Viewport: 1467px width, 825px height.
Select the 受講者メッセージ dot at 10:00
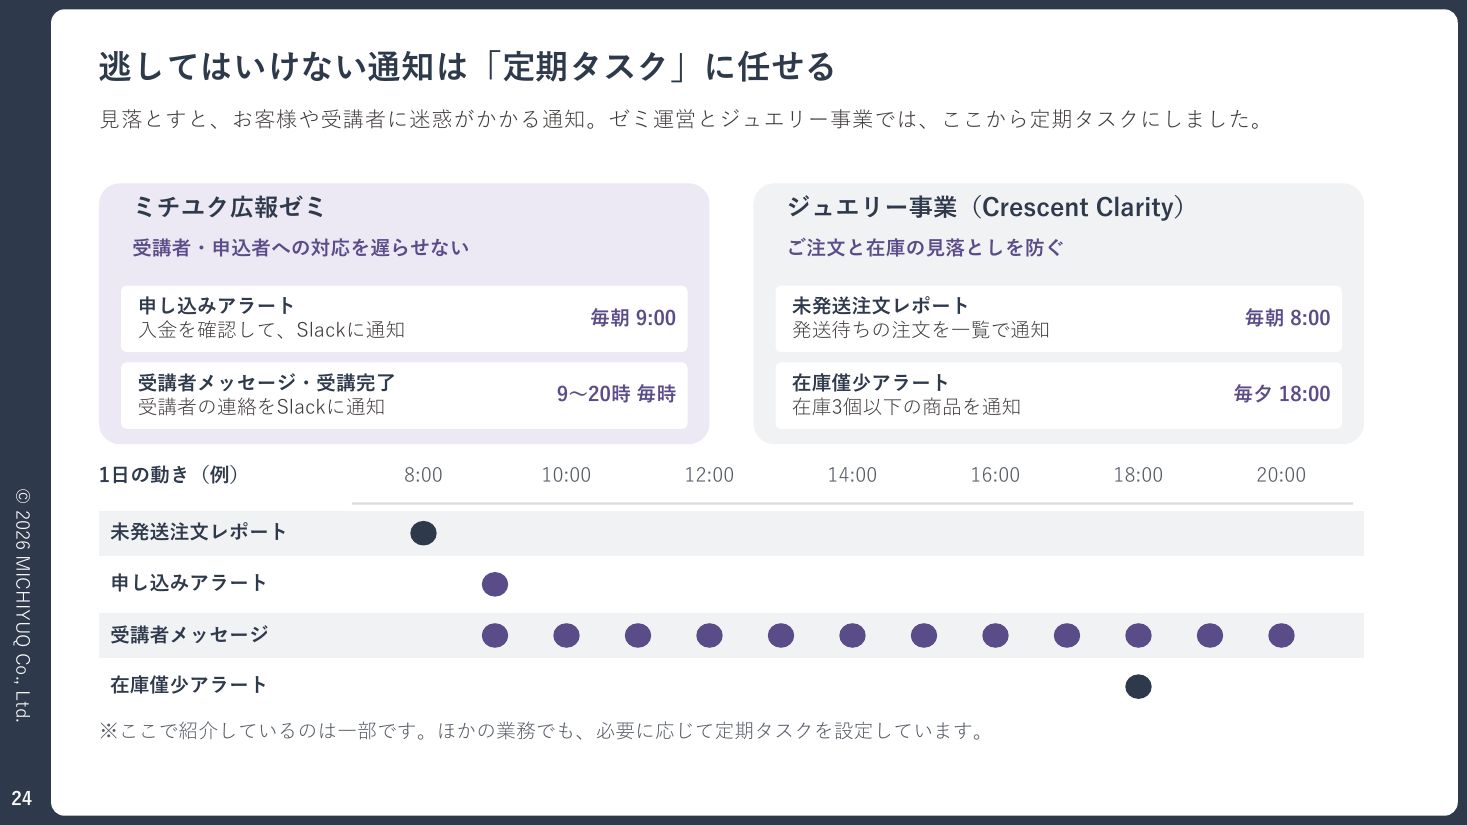(566, 635)
